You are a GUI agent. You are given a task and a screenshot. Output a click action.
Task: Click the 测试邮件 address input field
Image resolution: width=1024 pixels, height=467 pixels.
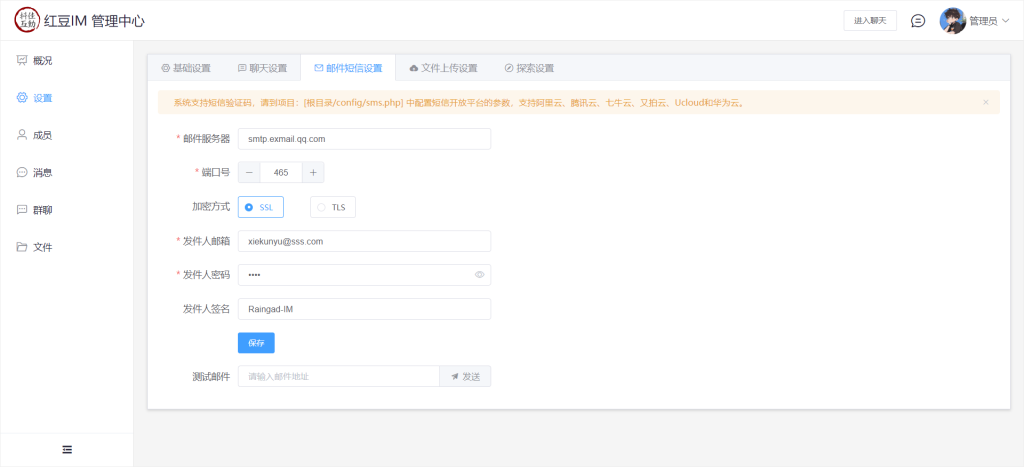pyautogui.click(x=338, y=376)
